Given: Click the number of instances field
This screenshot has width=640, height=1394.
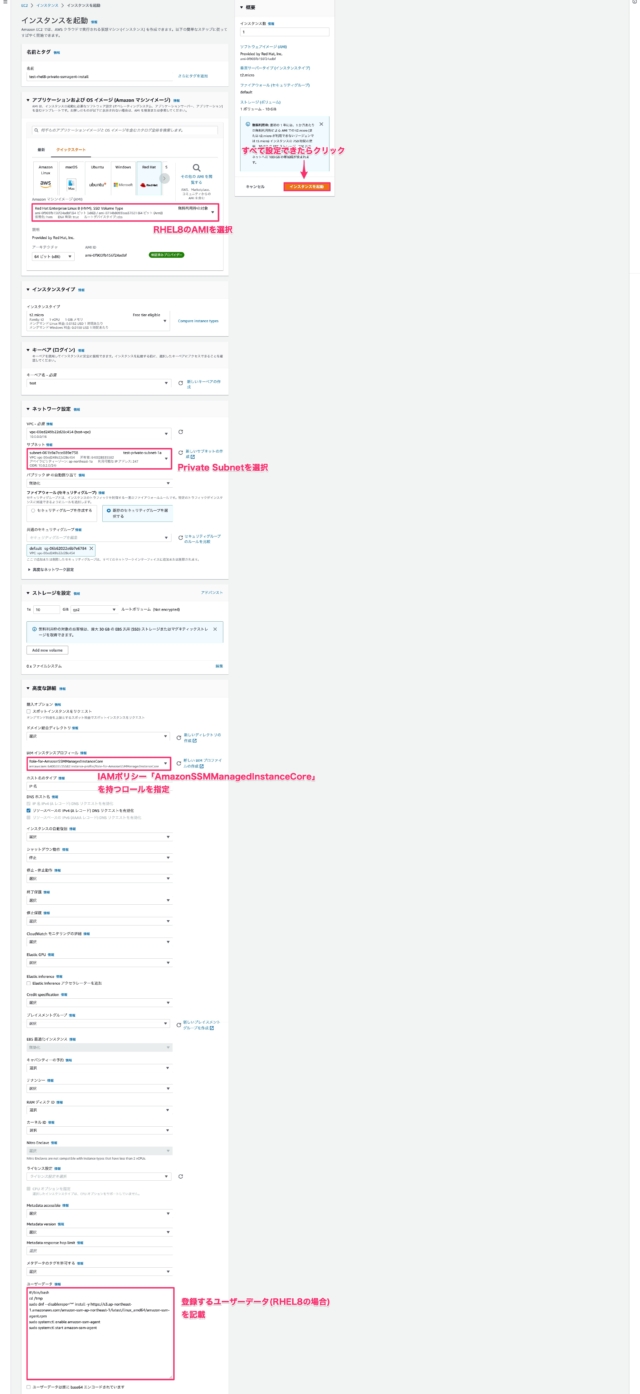Looking at the screenshot, I should 284,31.
